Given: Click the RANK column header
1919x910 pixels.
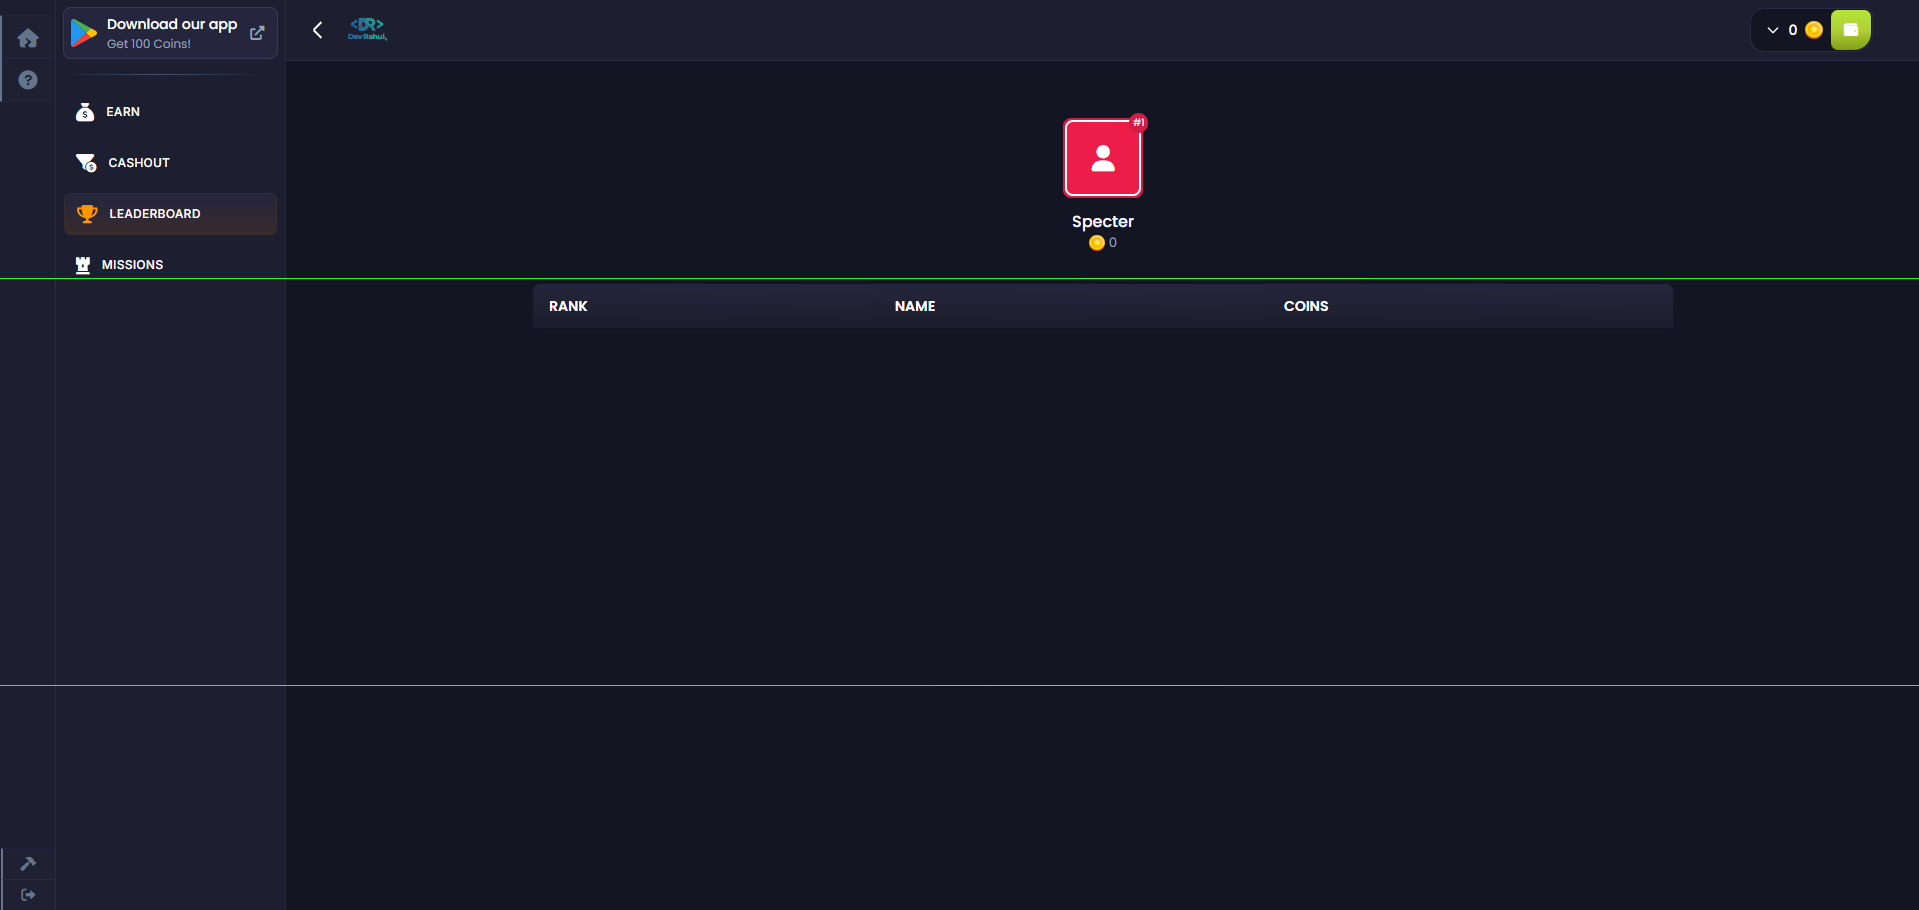Looking at the screenshot, I should pyautogui.click(x=568, y=306).
